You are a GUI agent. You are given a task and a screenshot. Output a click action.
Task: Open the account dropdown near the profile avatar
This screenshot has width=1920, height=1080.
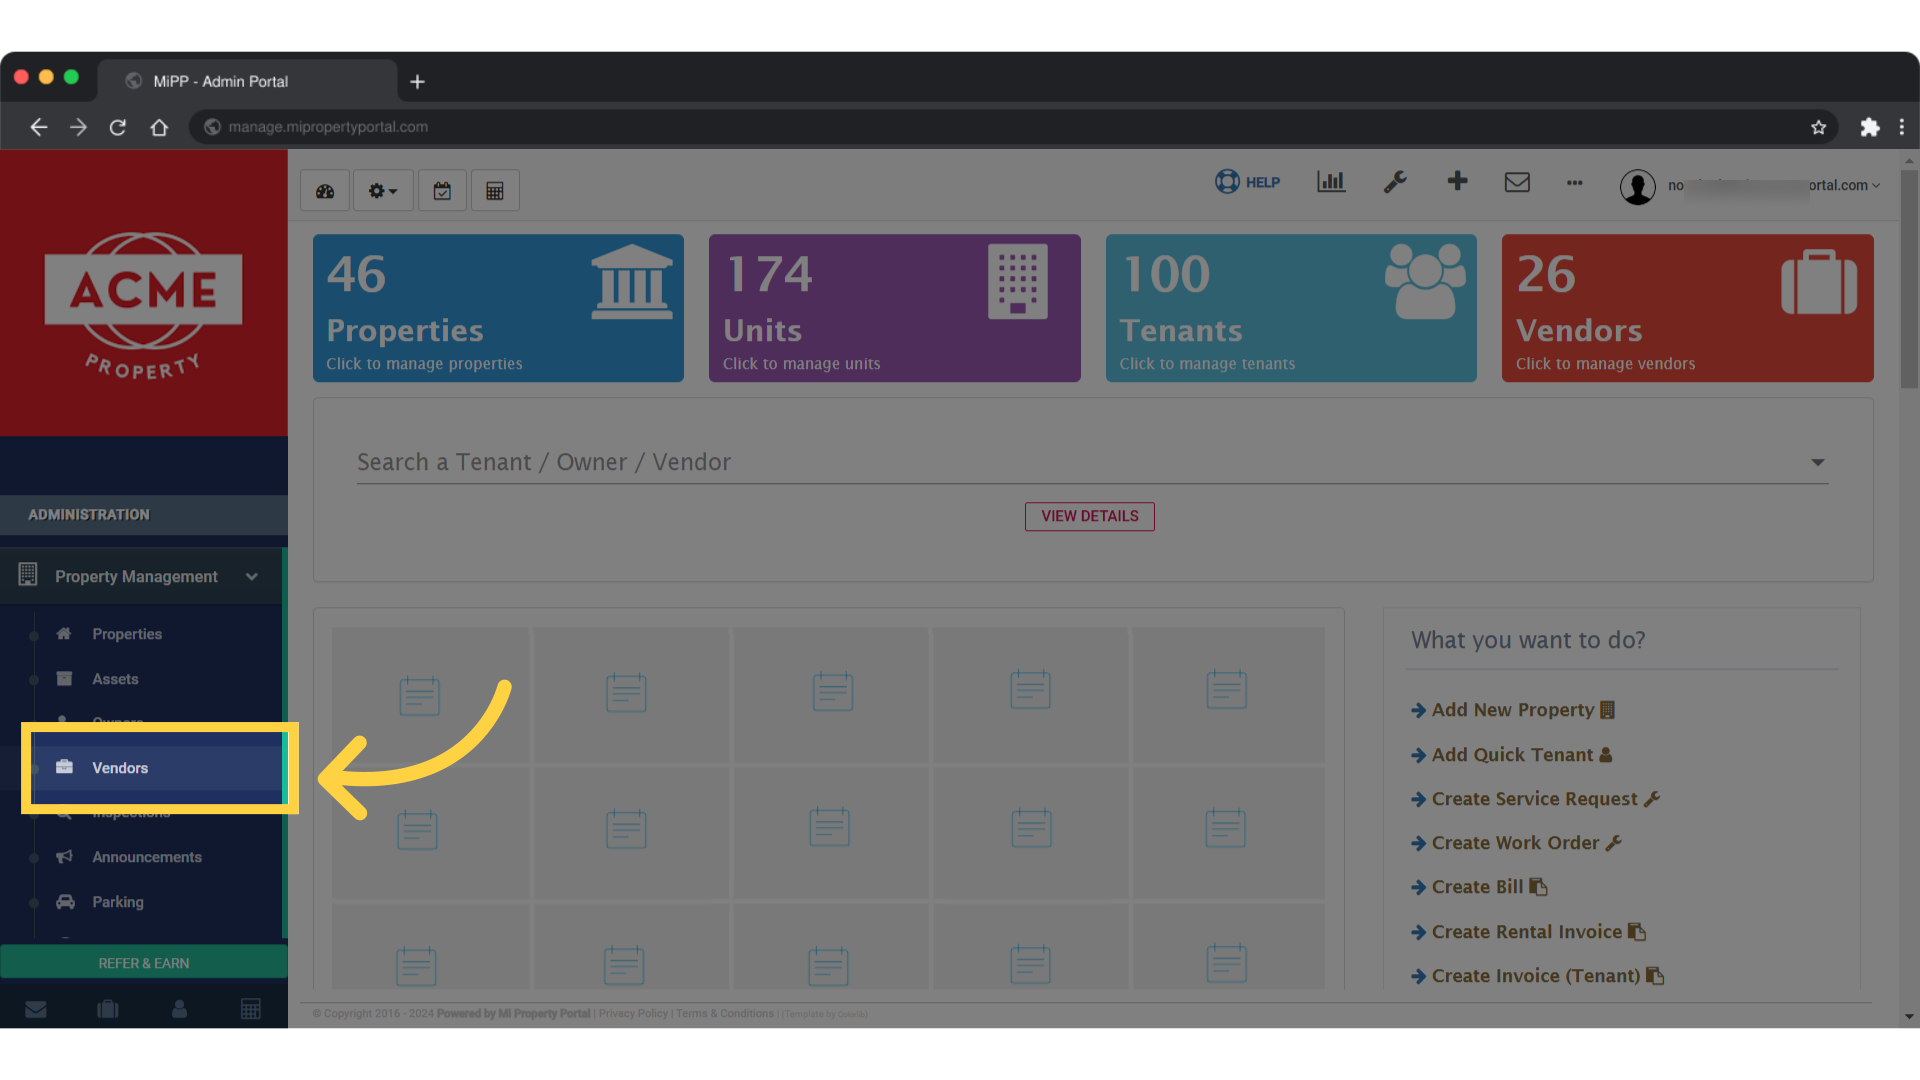tap(1875, 185)
